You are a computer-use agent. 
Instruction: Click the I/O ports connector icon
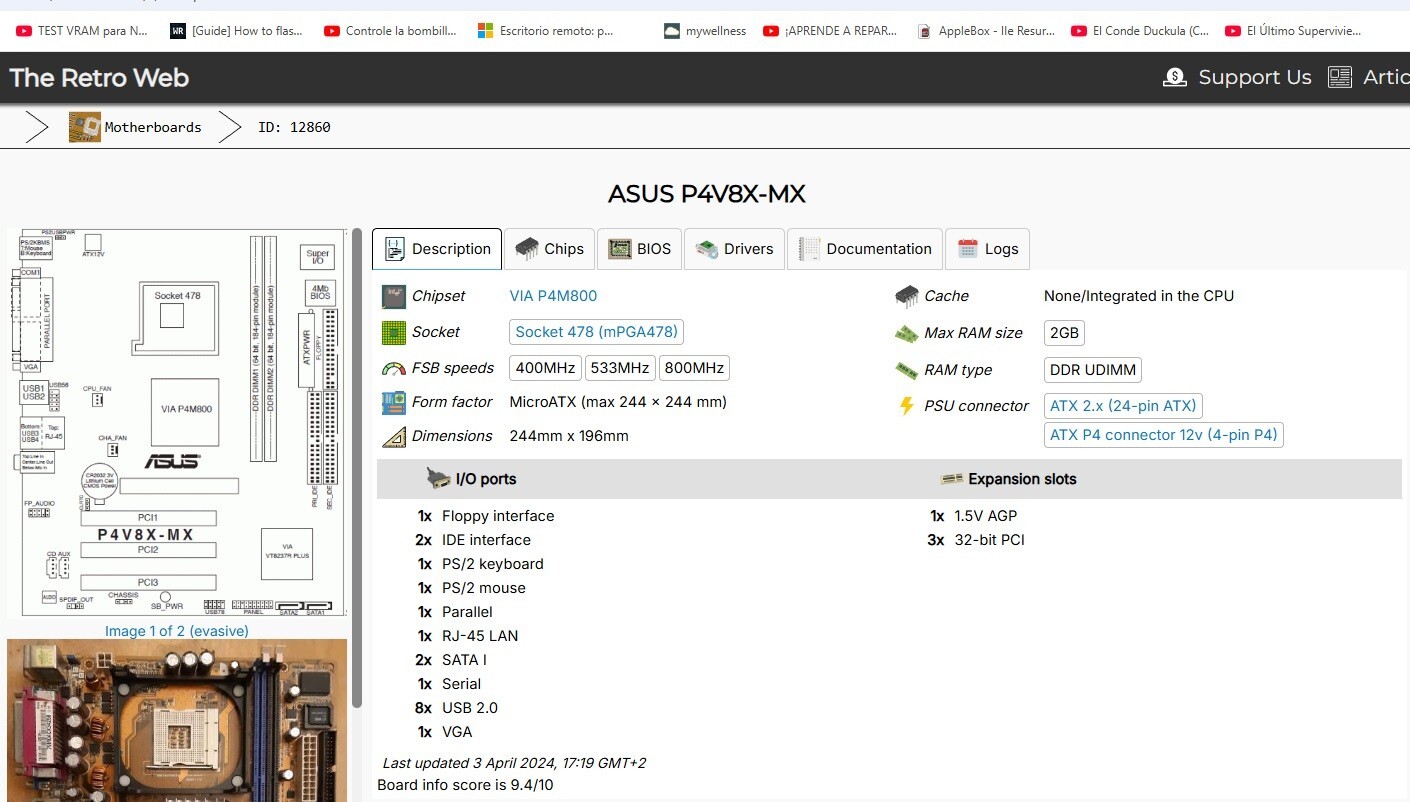click(438, 479)
